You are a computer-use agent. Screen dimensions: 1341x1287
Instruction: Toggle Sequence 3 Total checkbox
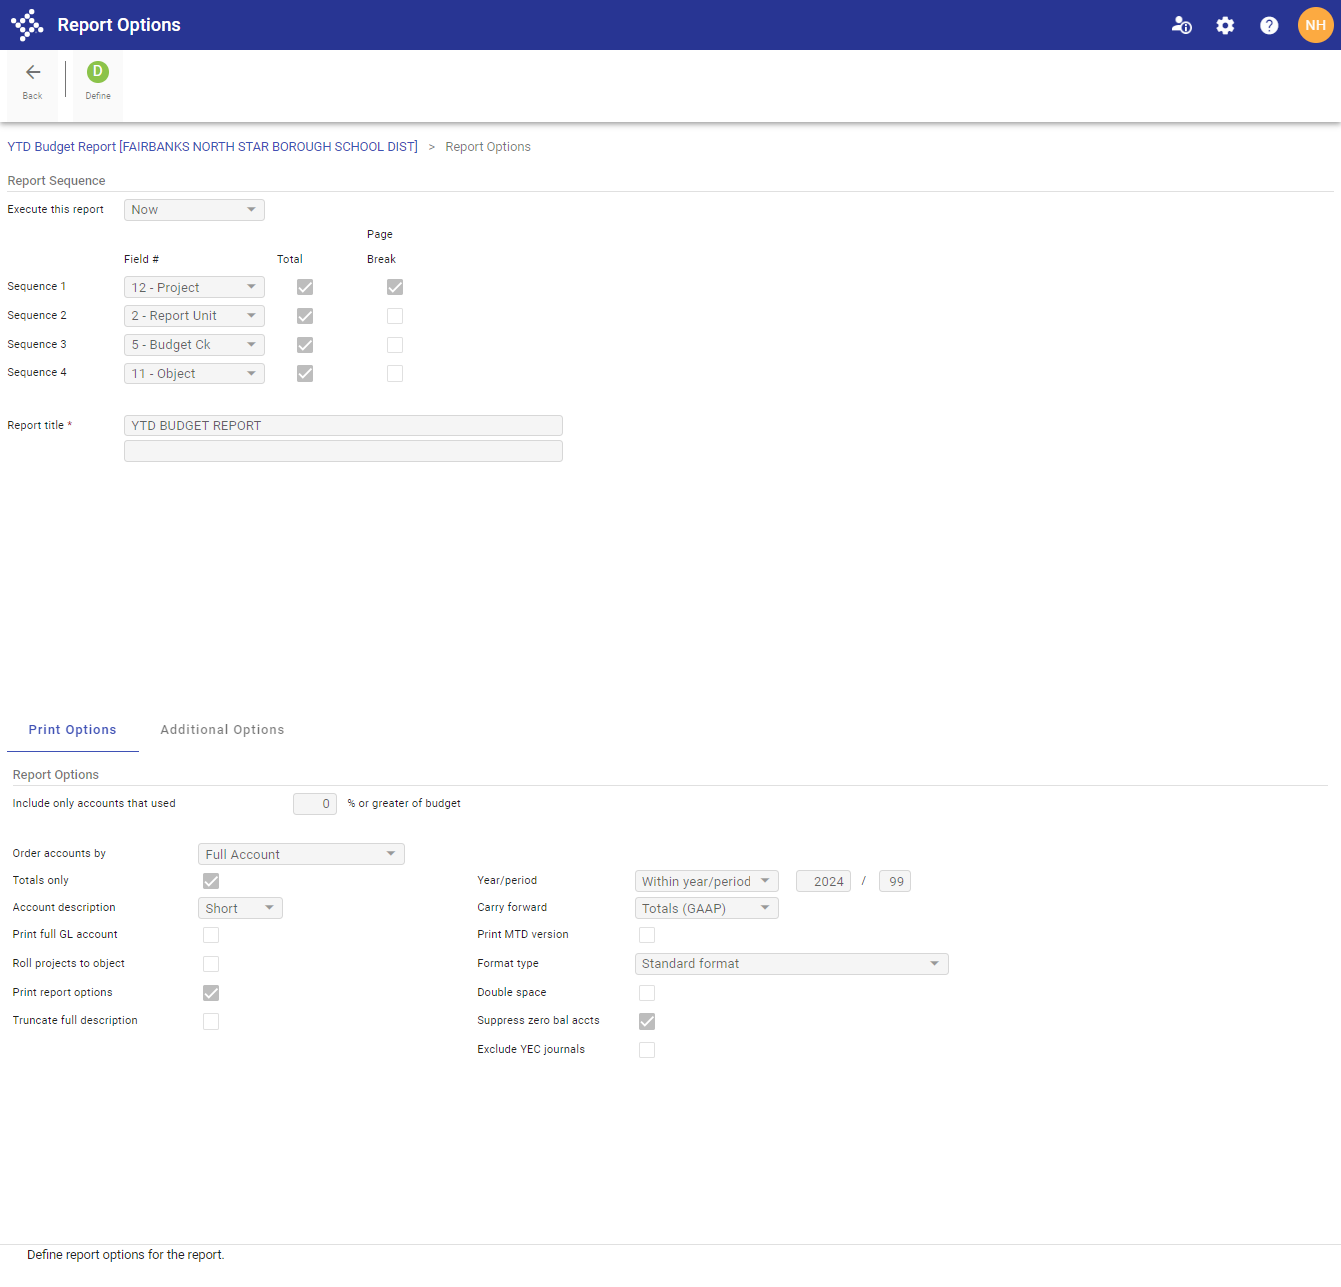click(x=305, y=345)
